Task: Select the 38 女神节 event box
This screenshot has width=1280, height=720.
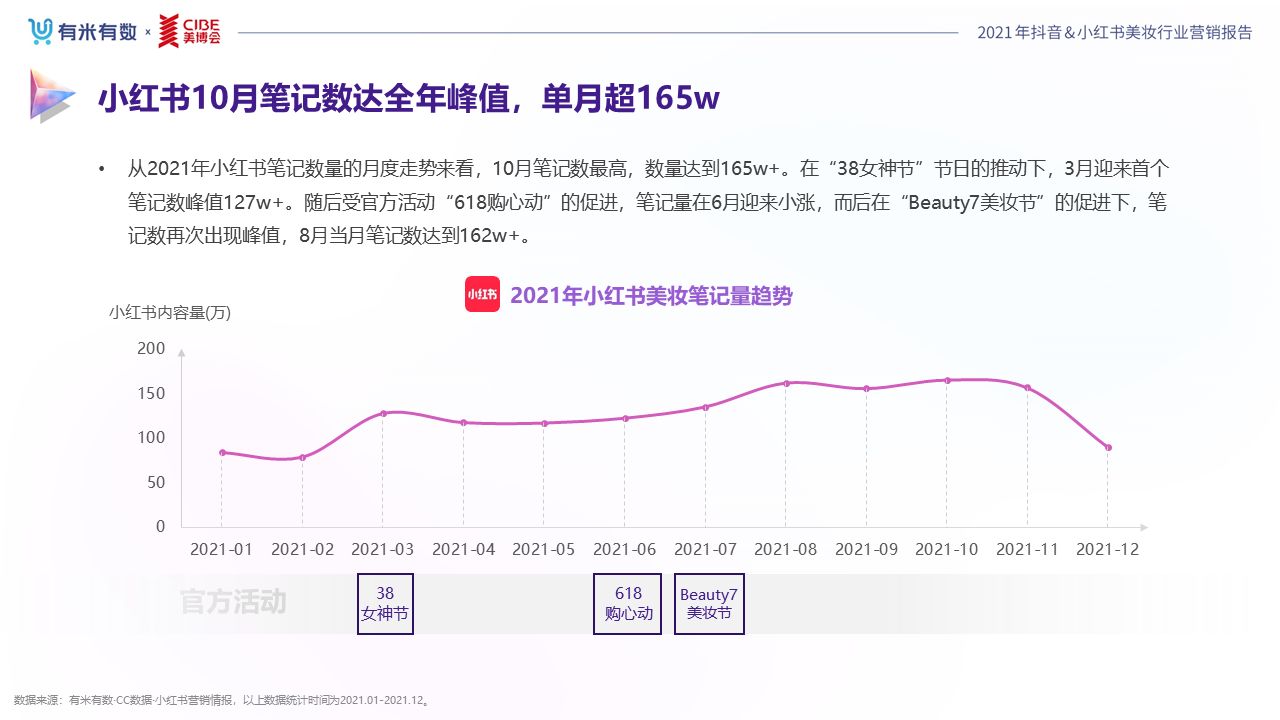Action: click(x=385, y=604)
